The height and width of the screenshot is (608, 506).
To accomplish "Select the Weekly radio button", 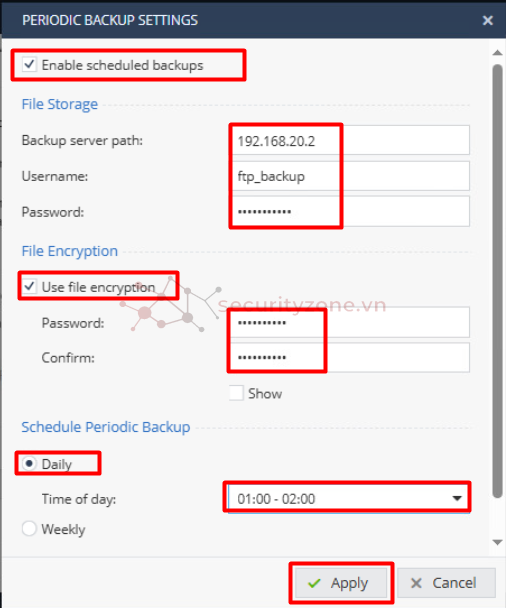I will point(29,529).
